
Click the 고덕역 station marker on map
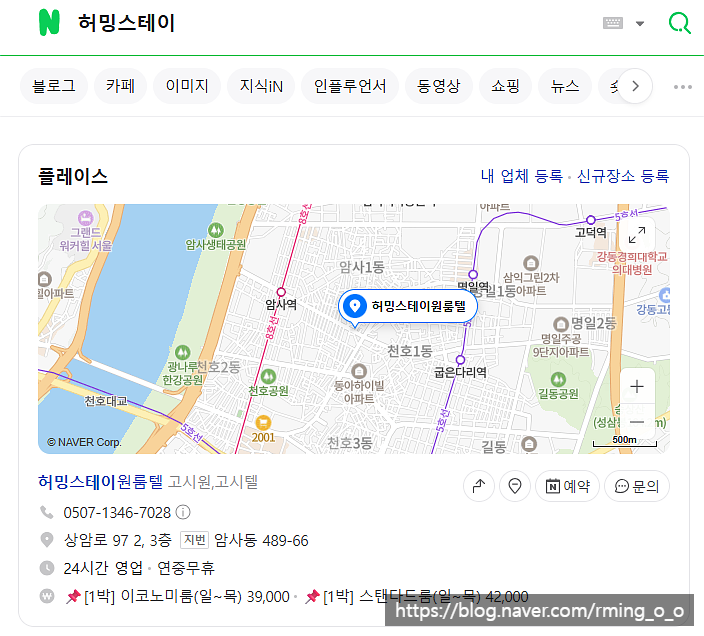(591, 220)
